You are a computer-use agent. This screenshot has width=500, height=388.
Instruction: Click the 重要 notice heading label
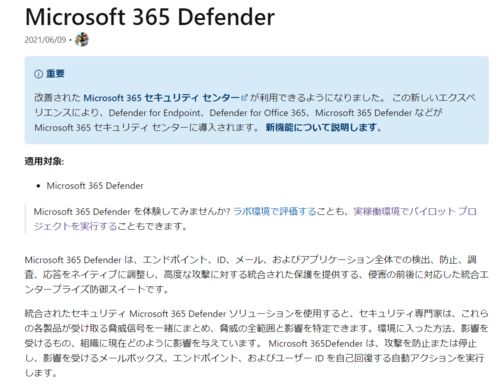[55, 74]
